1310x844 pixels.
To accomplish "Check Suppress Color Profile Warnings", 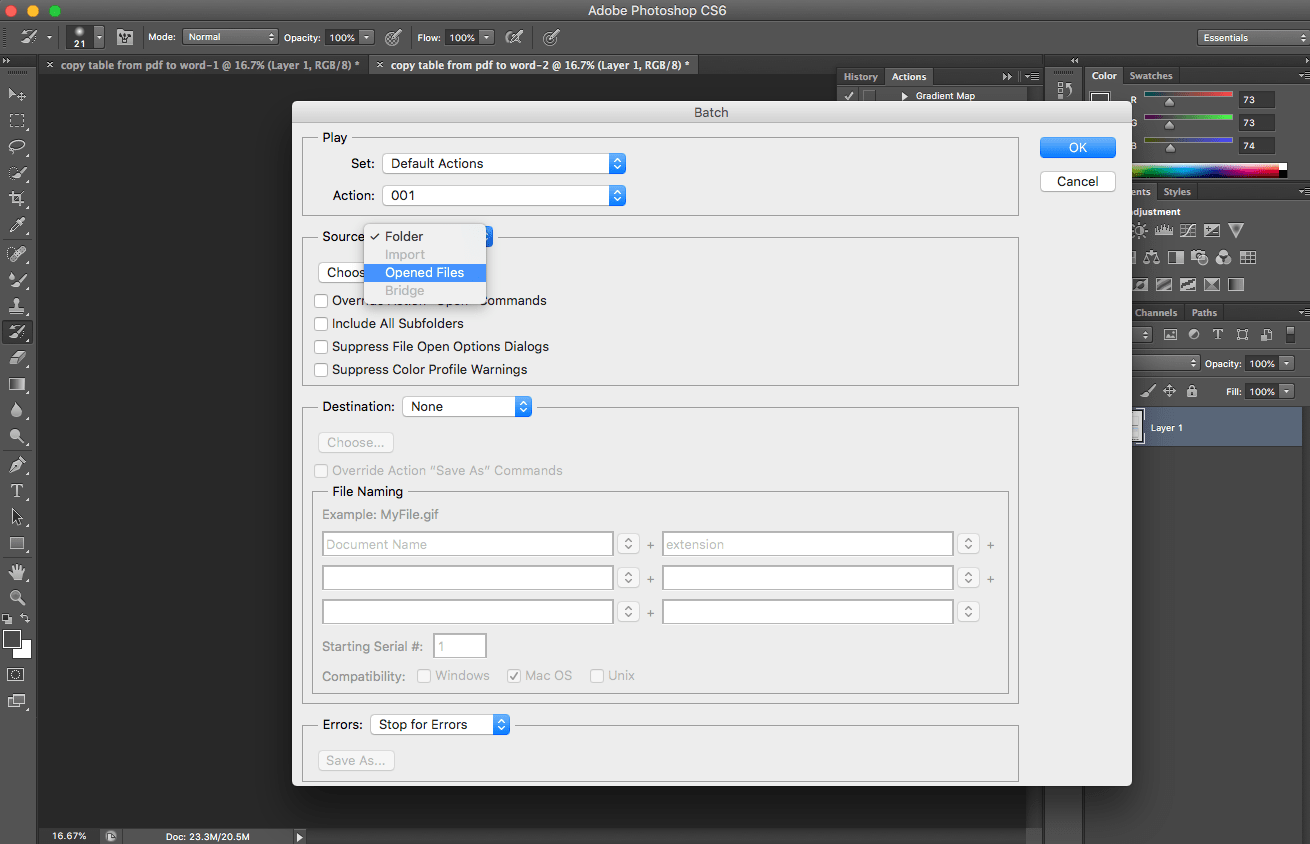I will tap(321, 369).
